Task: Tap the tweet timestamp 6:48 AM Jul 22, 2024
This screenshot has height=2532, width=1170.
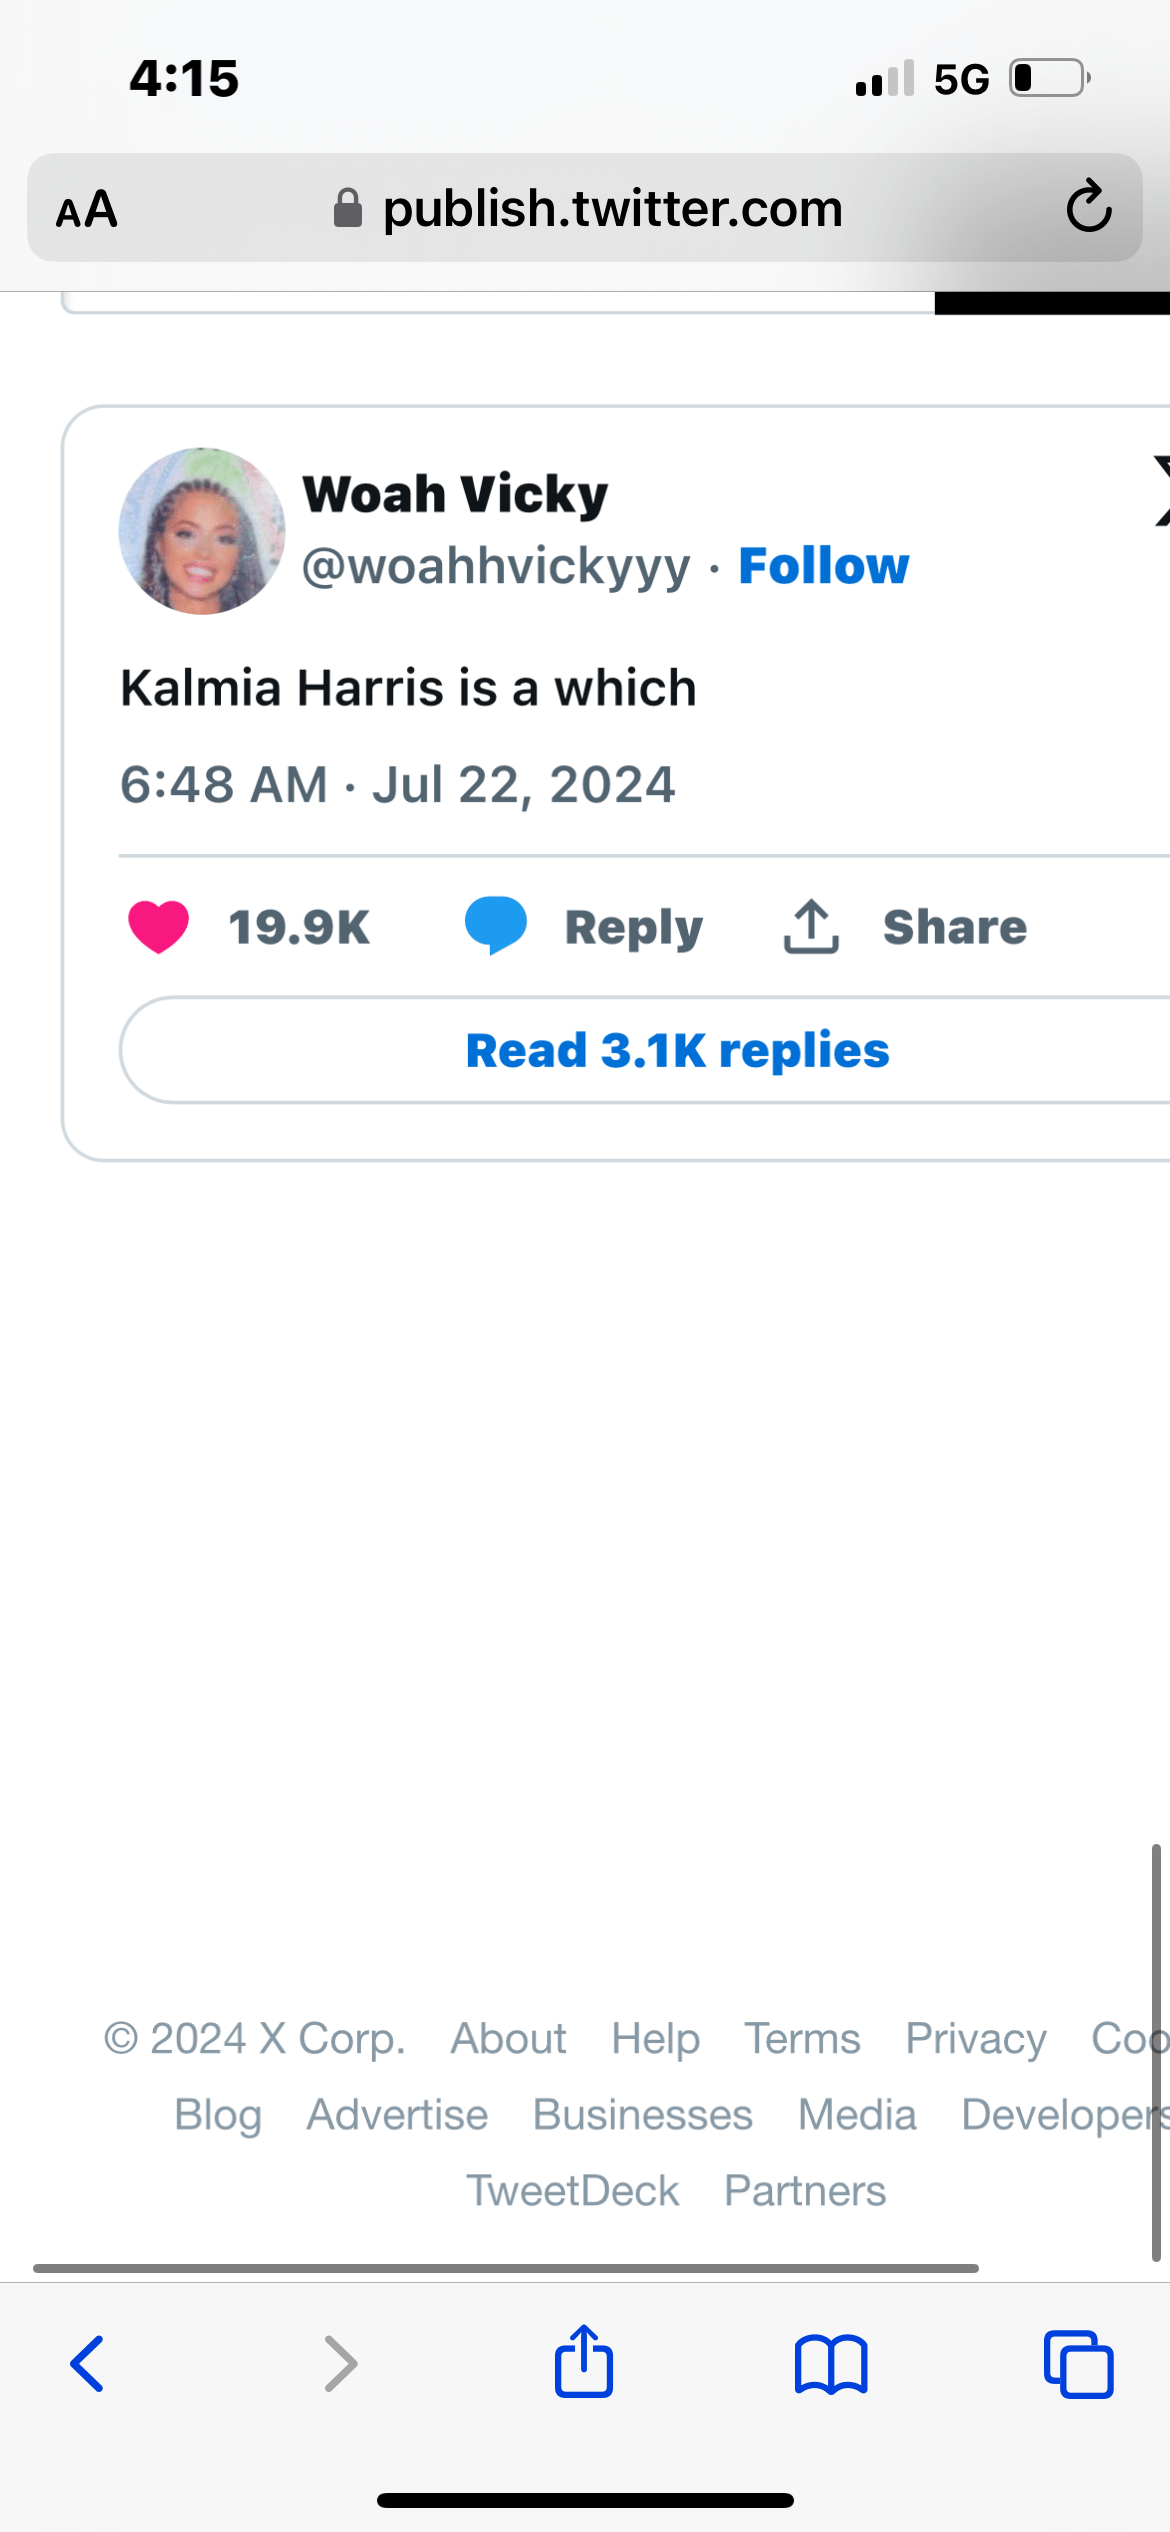Action: 398,784
